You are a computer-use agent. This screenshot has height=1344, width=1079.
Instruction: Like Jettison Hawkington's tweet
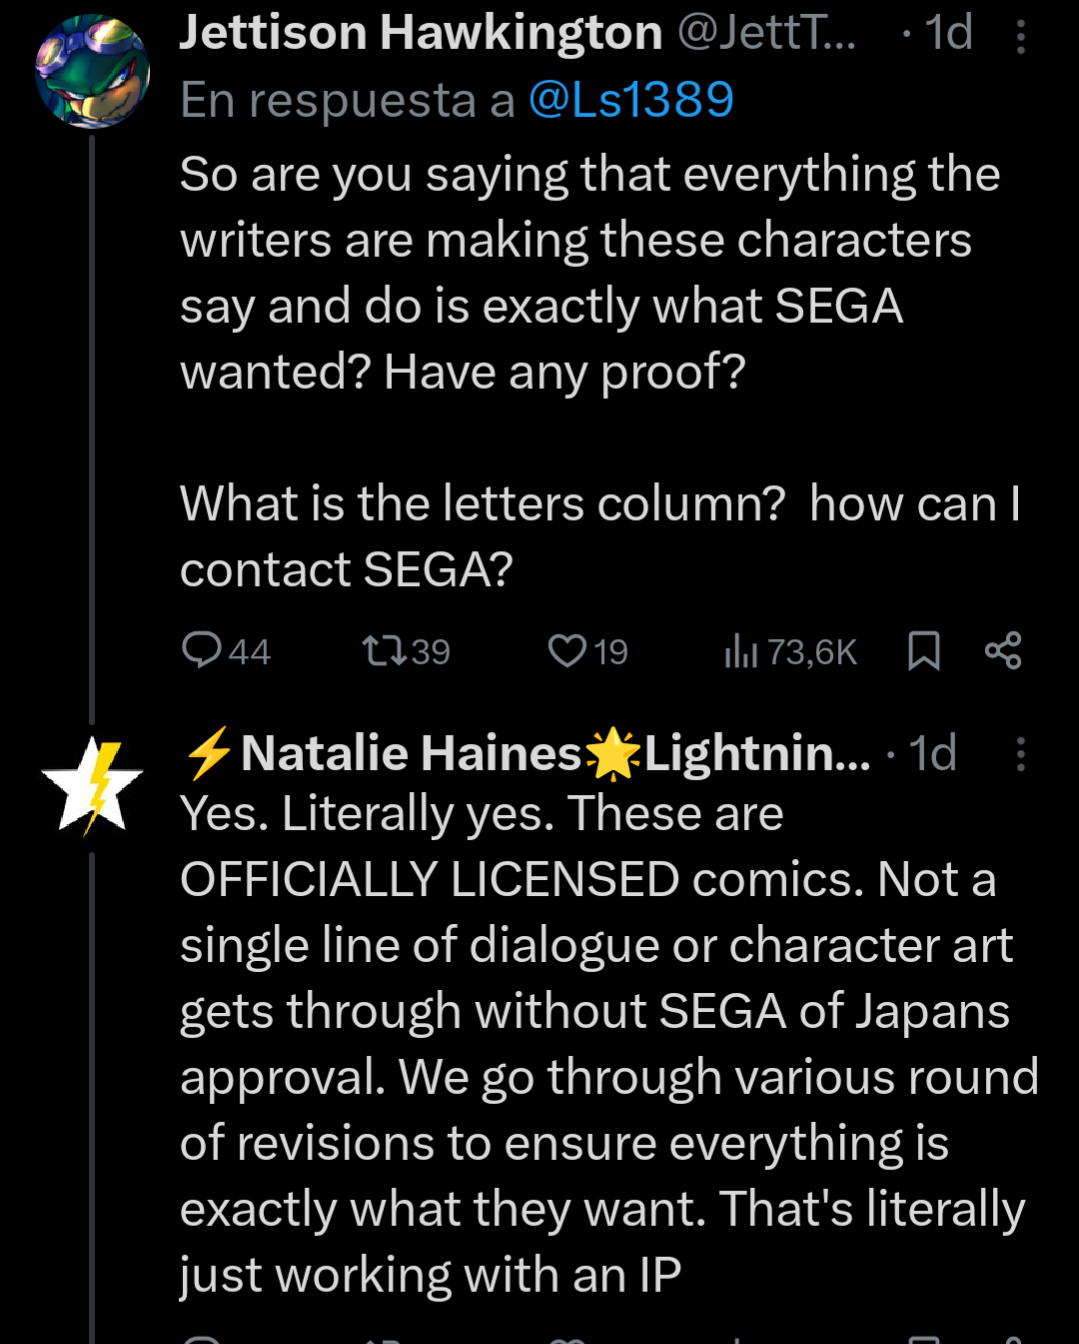click(x=567, y=651)
